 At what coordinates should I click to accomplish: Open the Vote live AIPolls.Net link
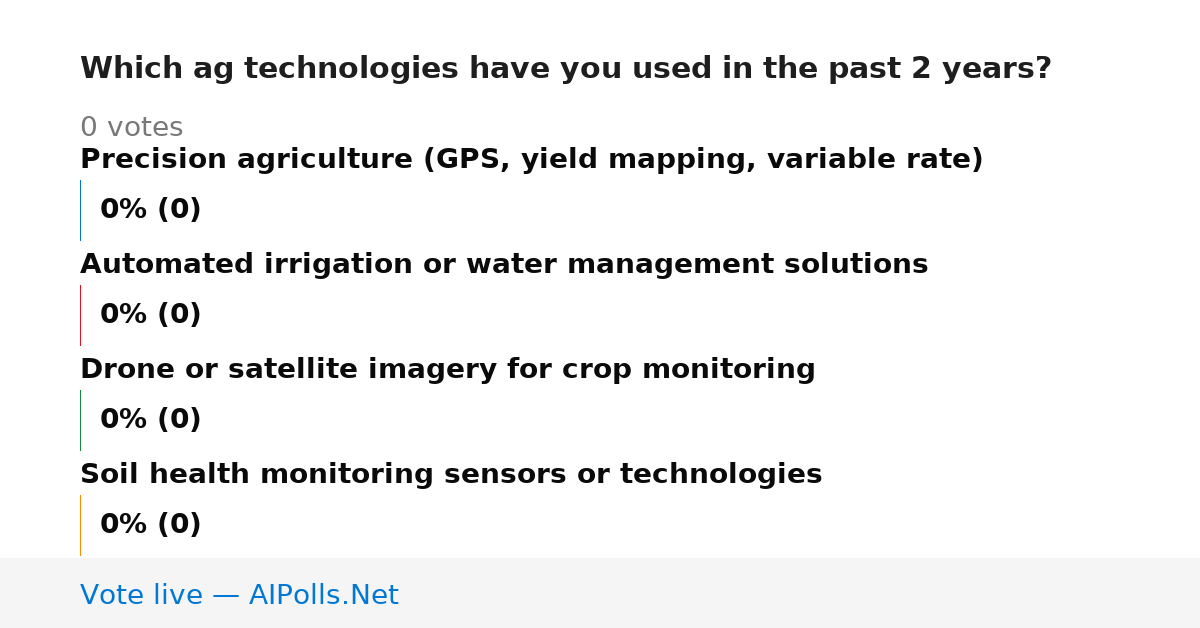coord(239,595)
